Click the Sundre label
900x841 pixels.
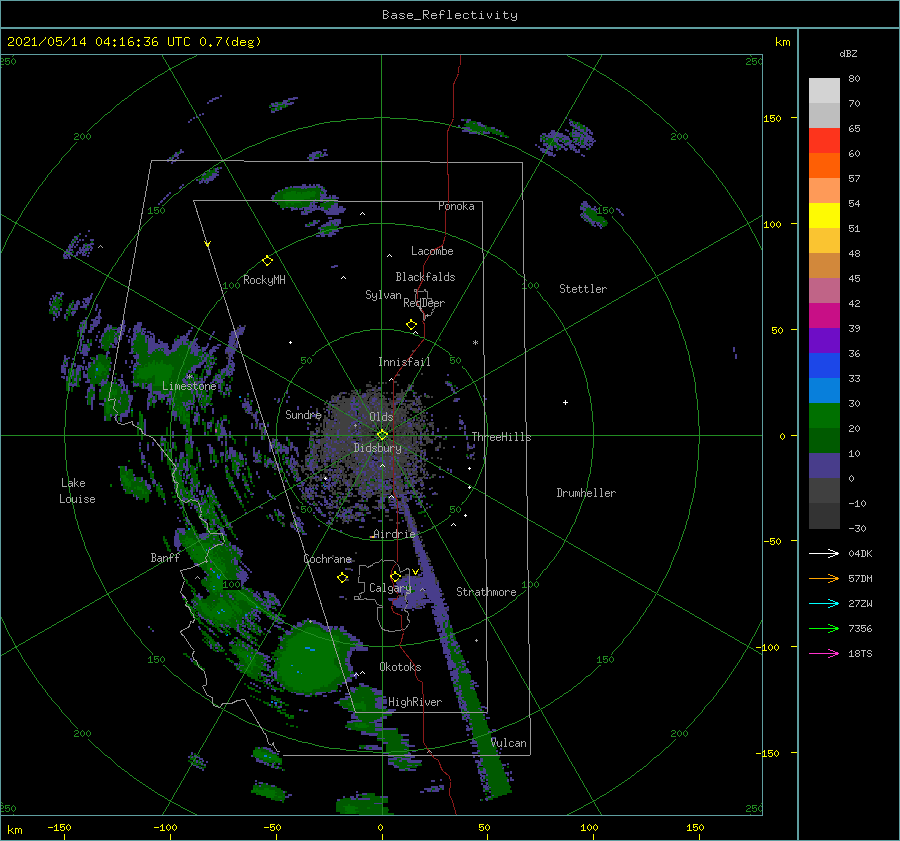coord(303,414)
